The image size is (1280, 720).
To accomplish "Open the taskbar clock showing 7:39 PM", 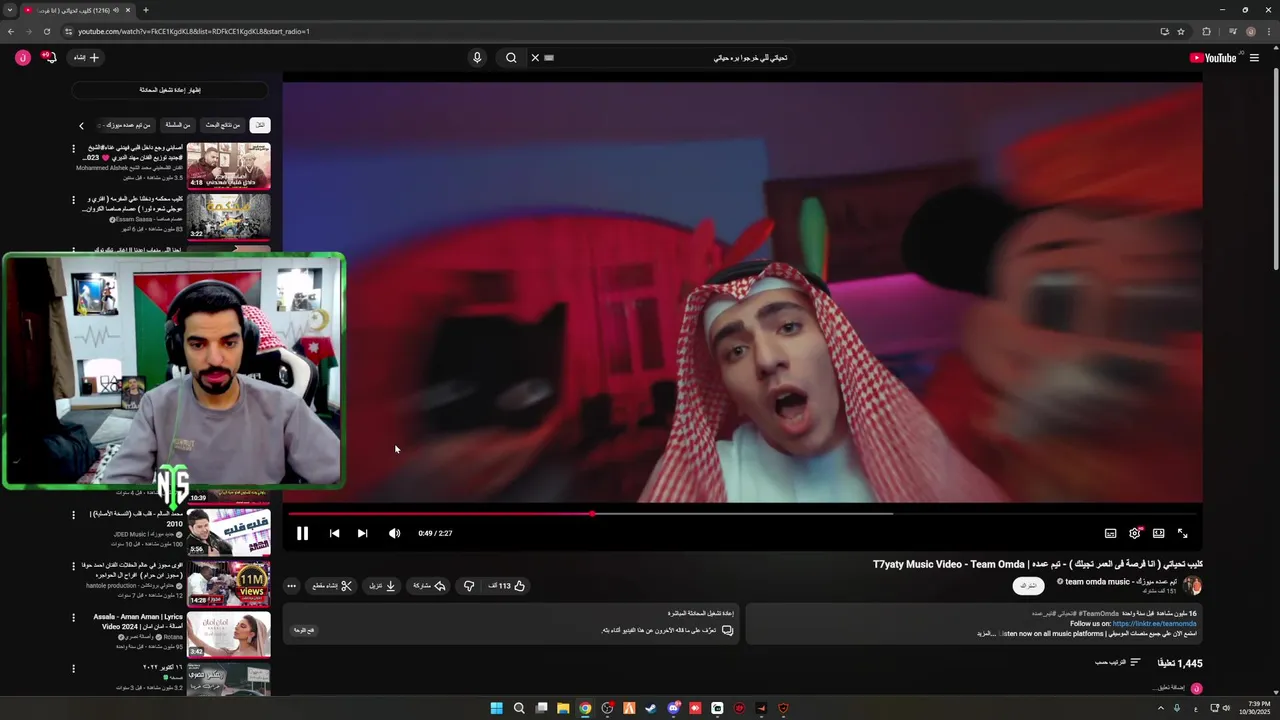I will (1253, 708).
